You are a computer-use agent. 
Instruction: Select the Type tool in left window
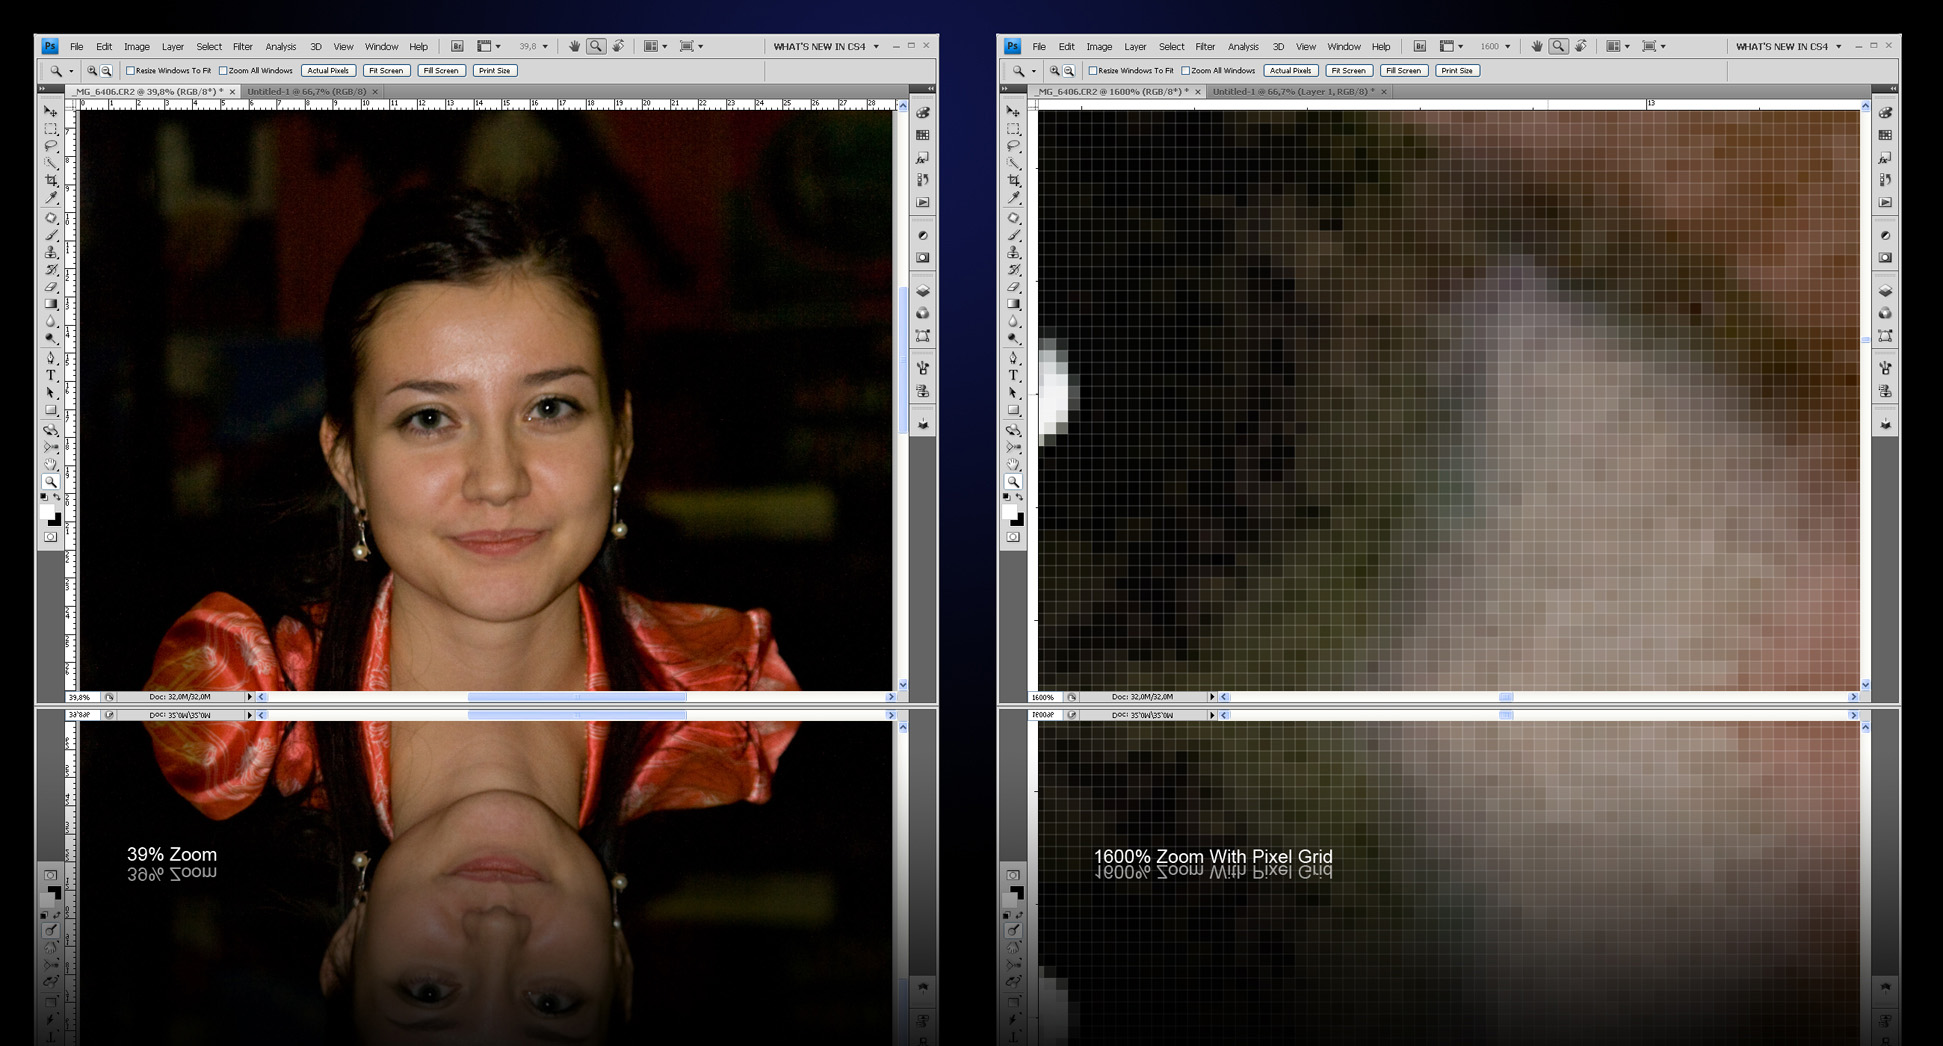click(x=51, y=375)
